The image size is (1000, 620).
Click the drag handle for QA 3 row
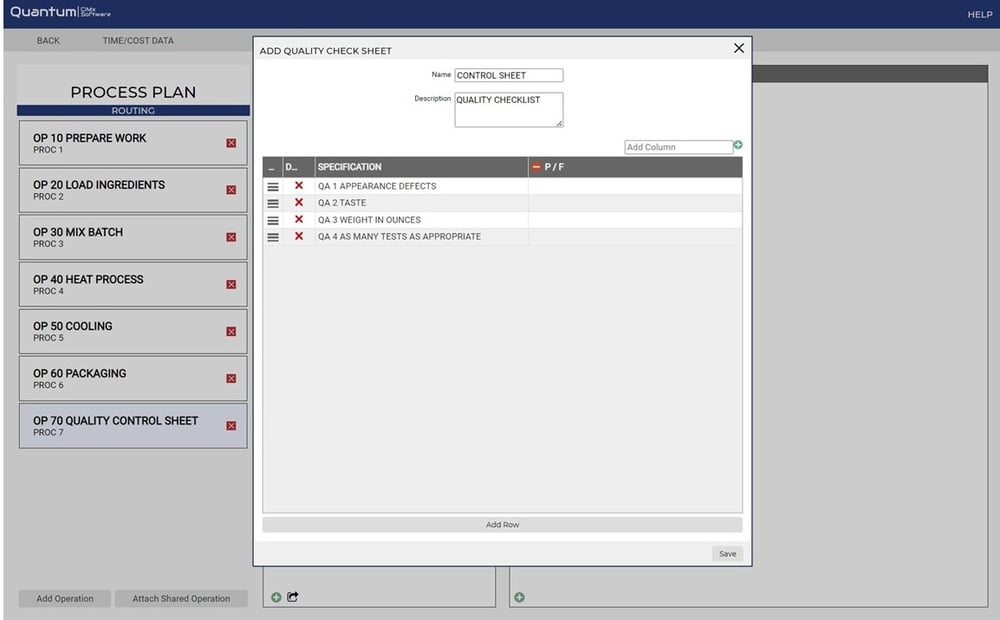[x=273, y=220]
